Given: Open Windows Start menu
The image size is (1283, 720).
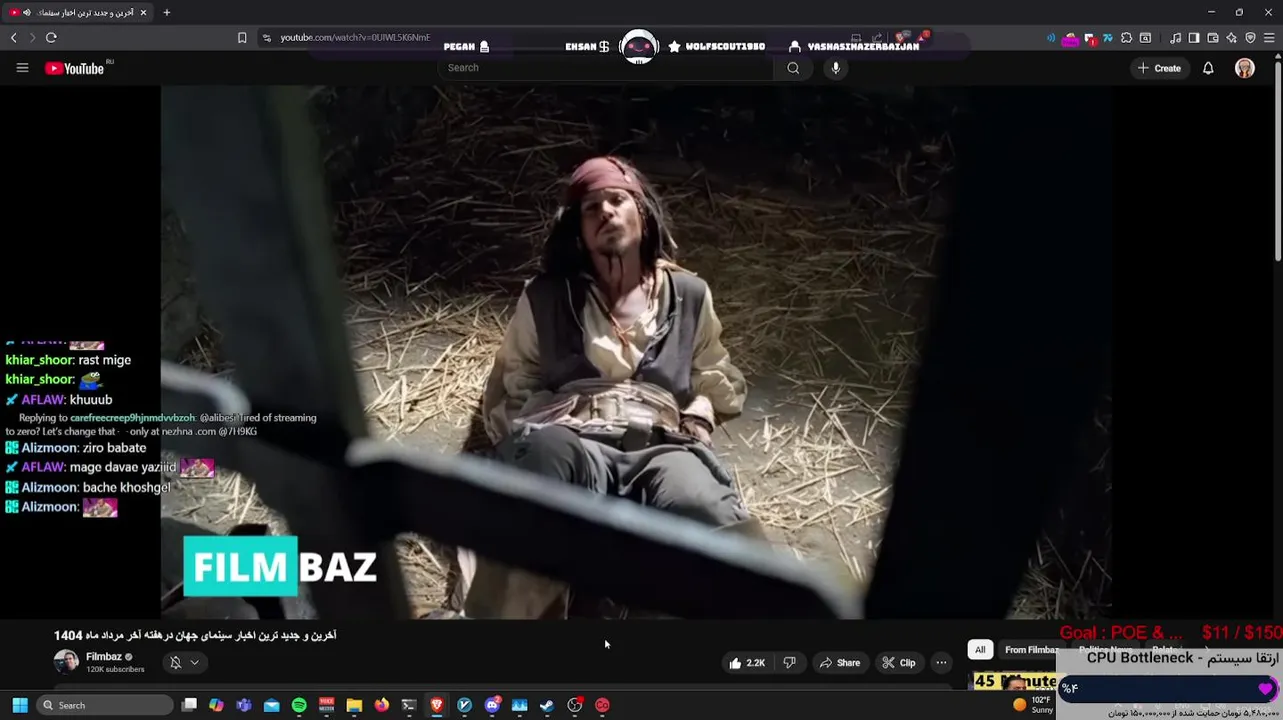Looking at the screenshot, I should (19, 705).
